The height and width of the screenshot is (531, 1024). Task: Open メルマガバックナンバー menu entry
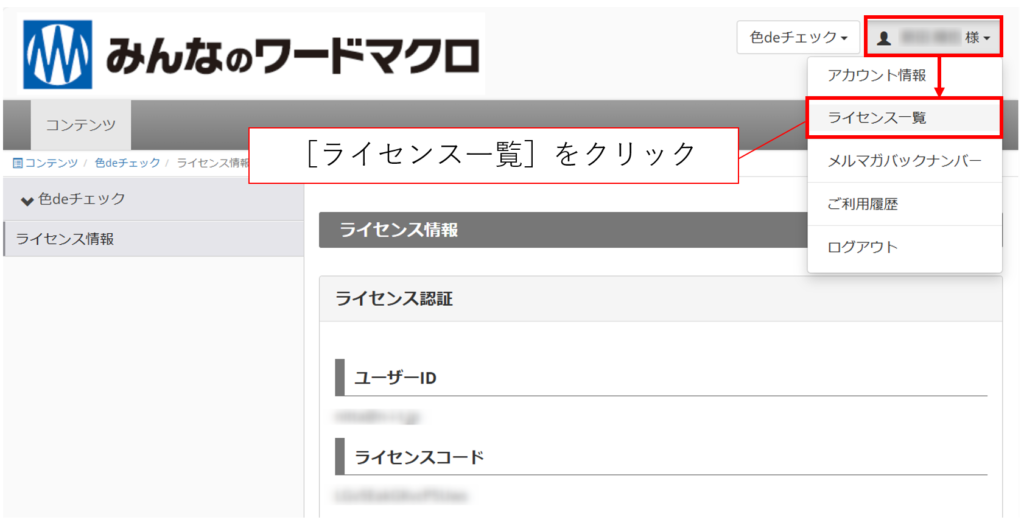pos(904,161)
